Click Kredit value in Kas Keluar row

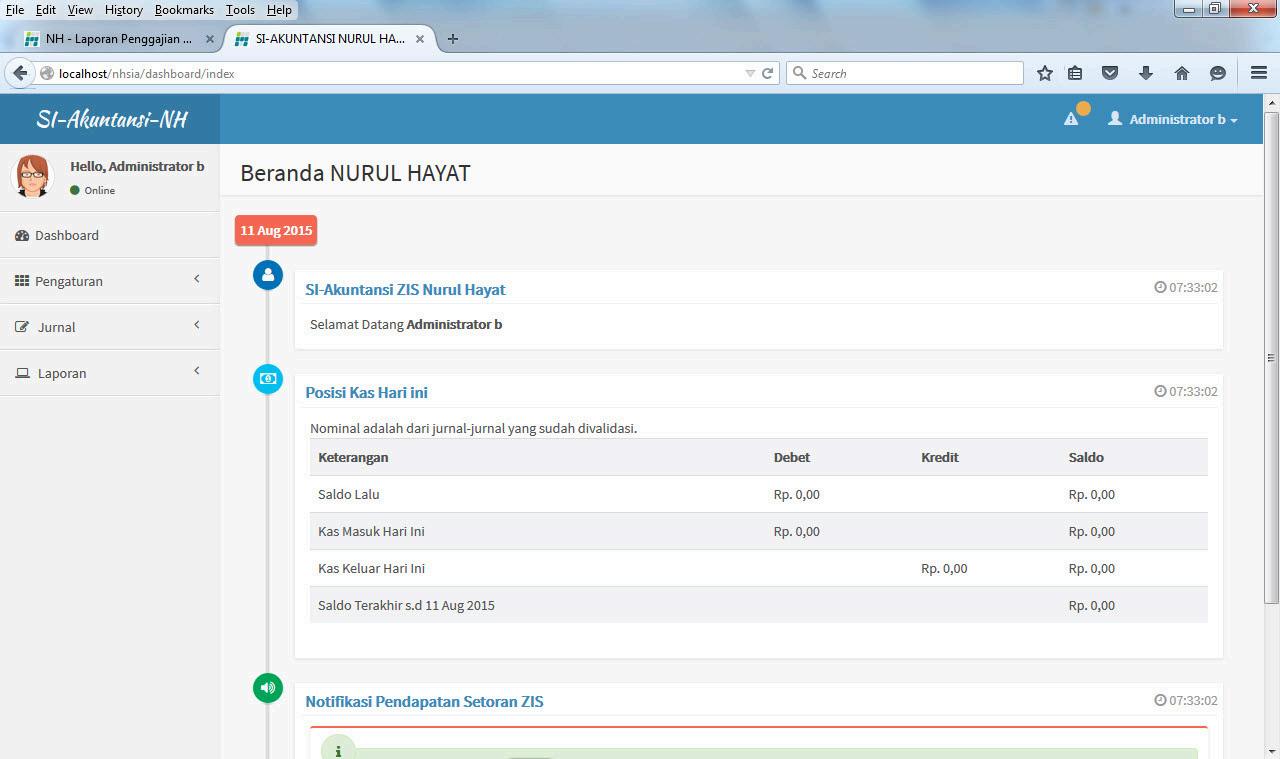tap(944, 568)
